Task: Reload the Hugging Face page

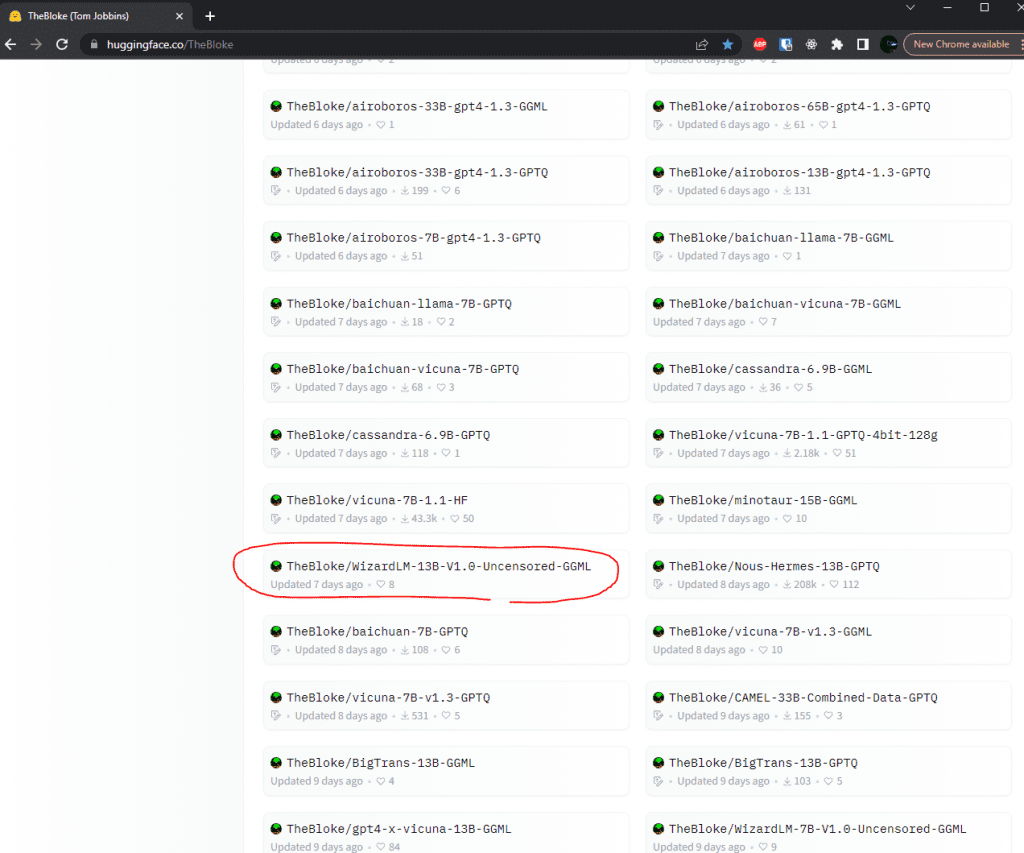Action: tap(62, 44)
